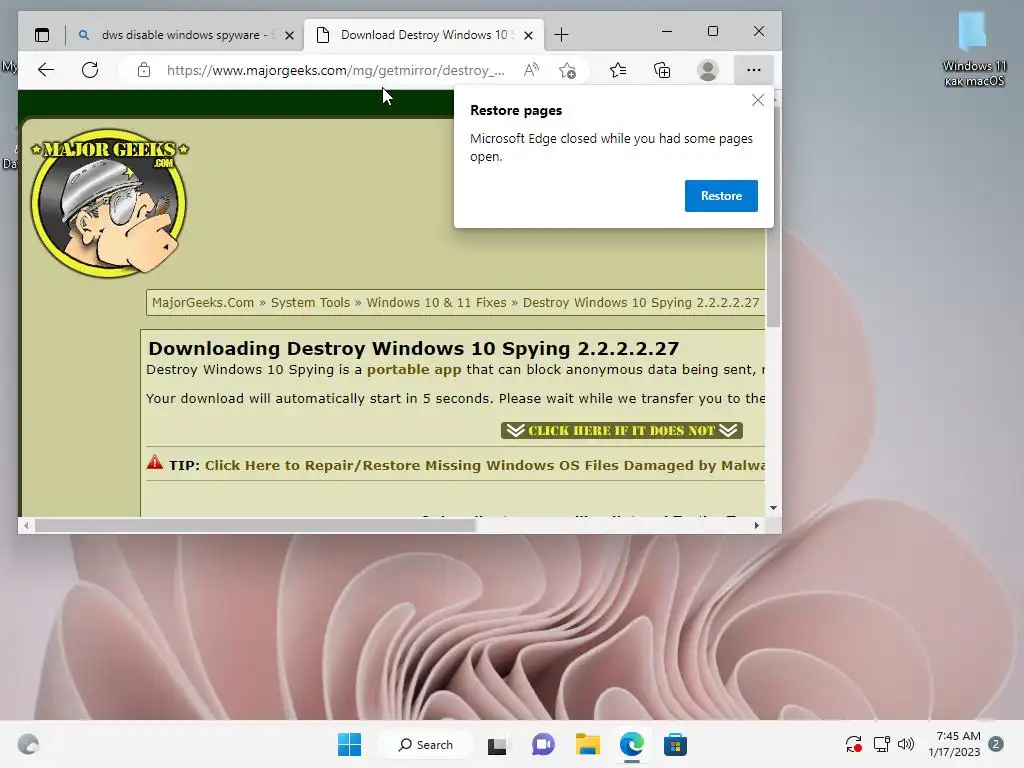
Task: Open Settings and more menu
Action: [754, 70]
